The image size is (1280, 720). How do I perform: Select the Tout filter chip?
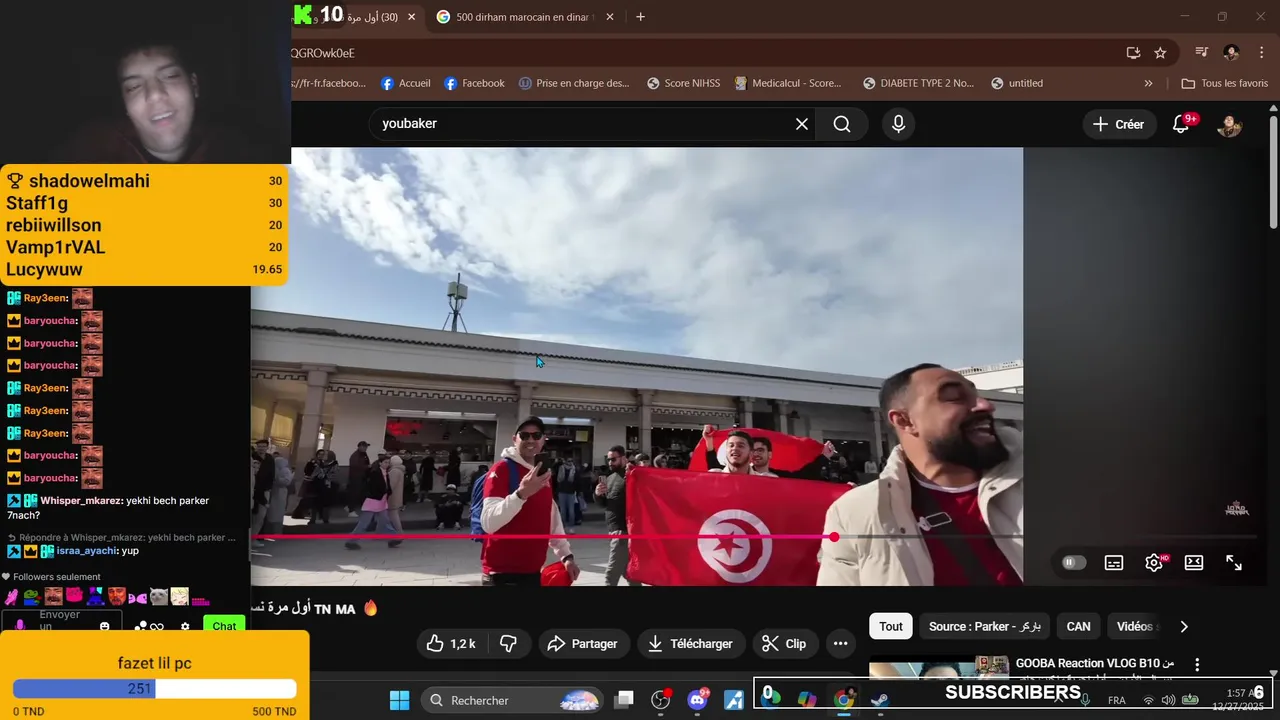(891, 627)
